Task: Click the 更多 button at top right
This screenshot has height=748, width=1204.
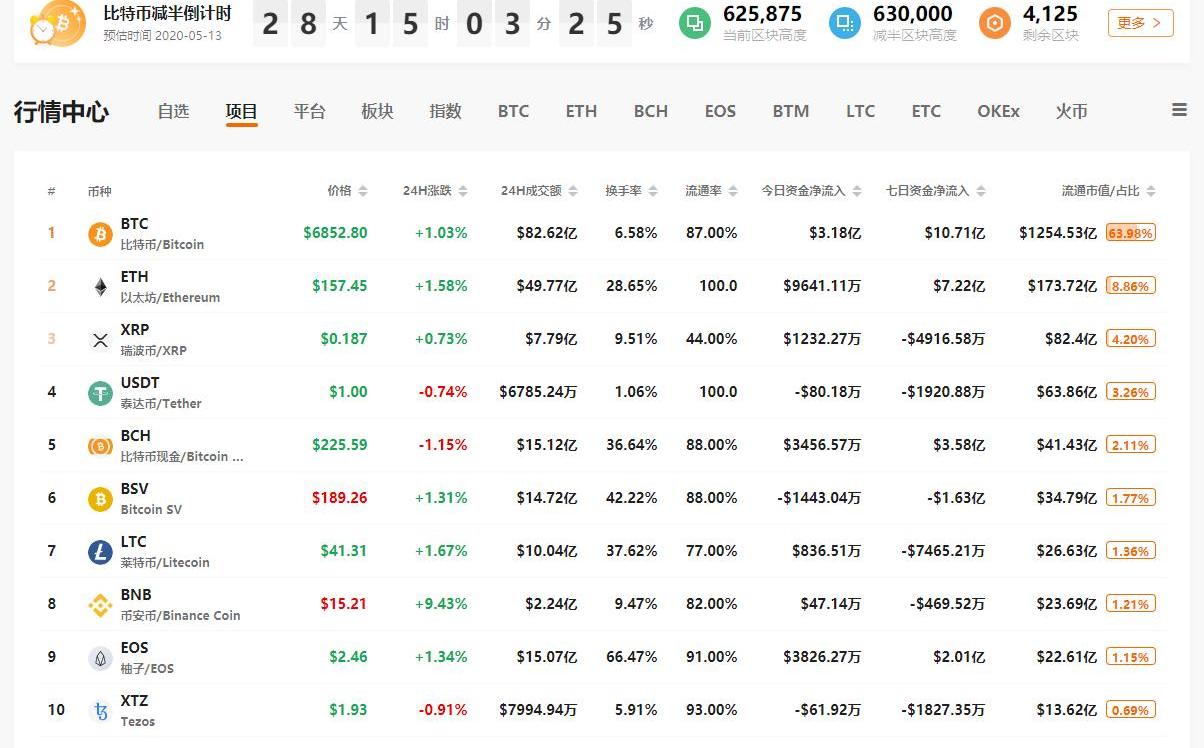Action: 1140,23
